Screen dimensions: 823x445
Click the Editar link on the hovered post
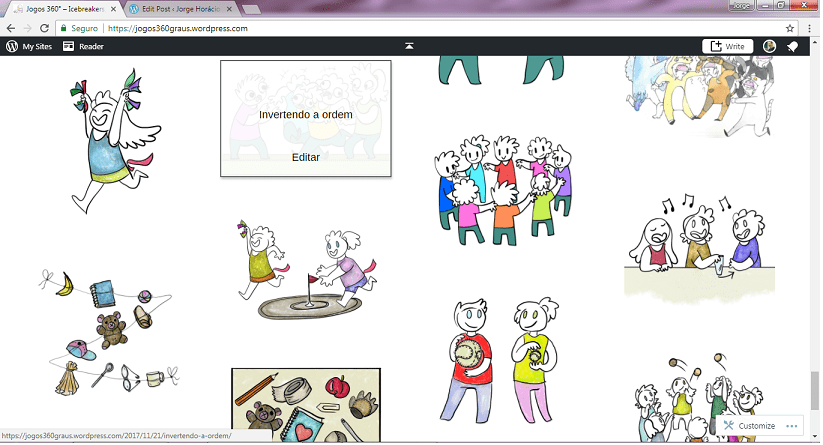[305, 157]
